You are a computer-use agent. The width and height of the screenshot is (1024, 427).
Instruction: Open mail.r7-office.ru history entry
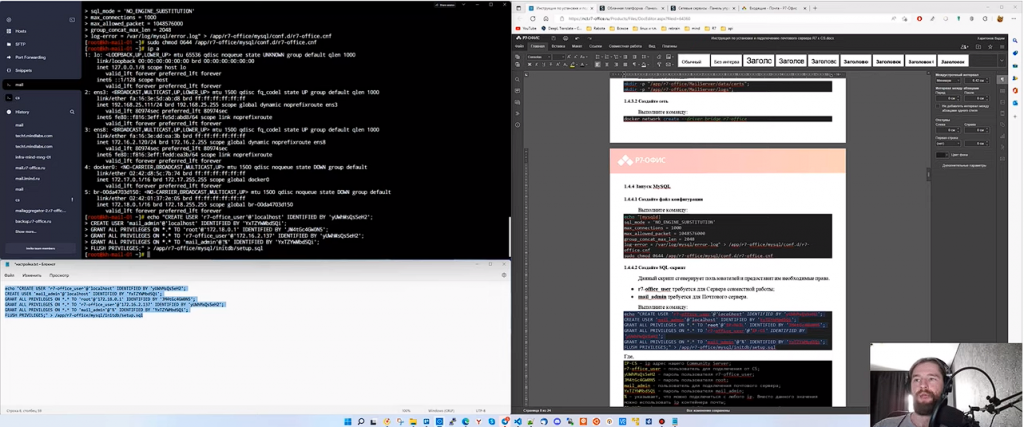(30, 167)
